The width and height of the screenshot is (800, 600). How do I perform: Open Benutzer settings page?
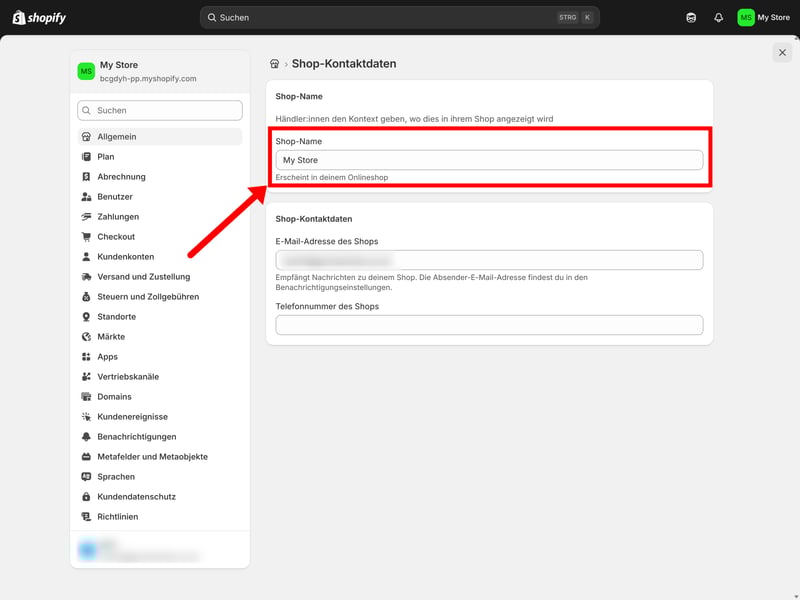115,197
